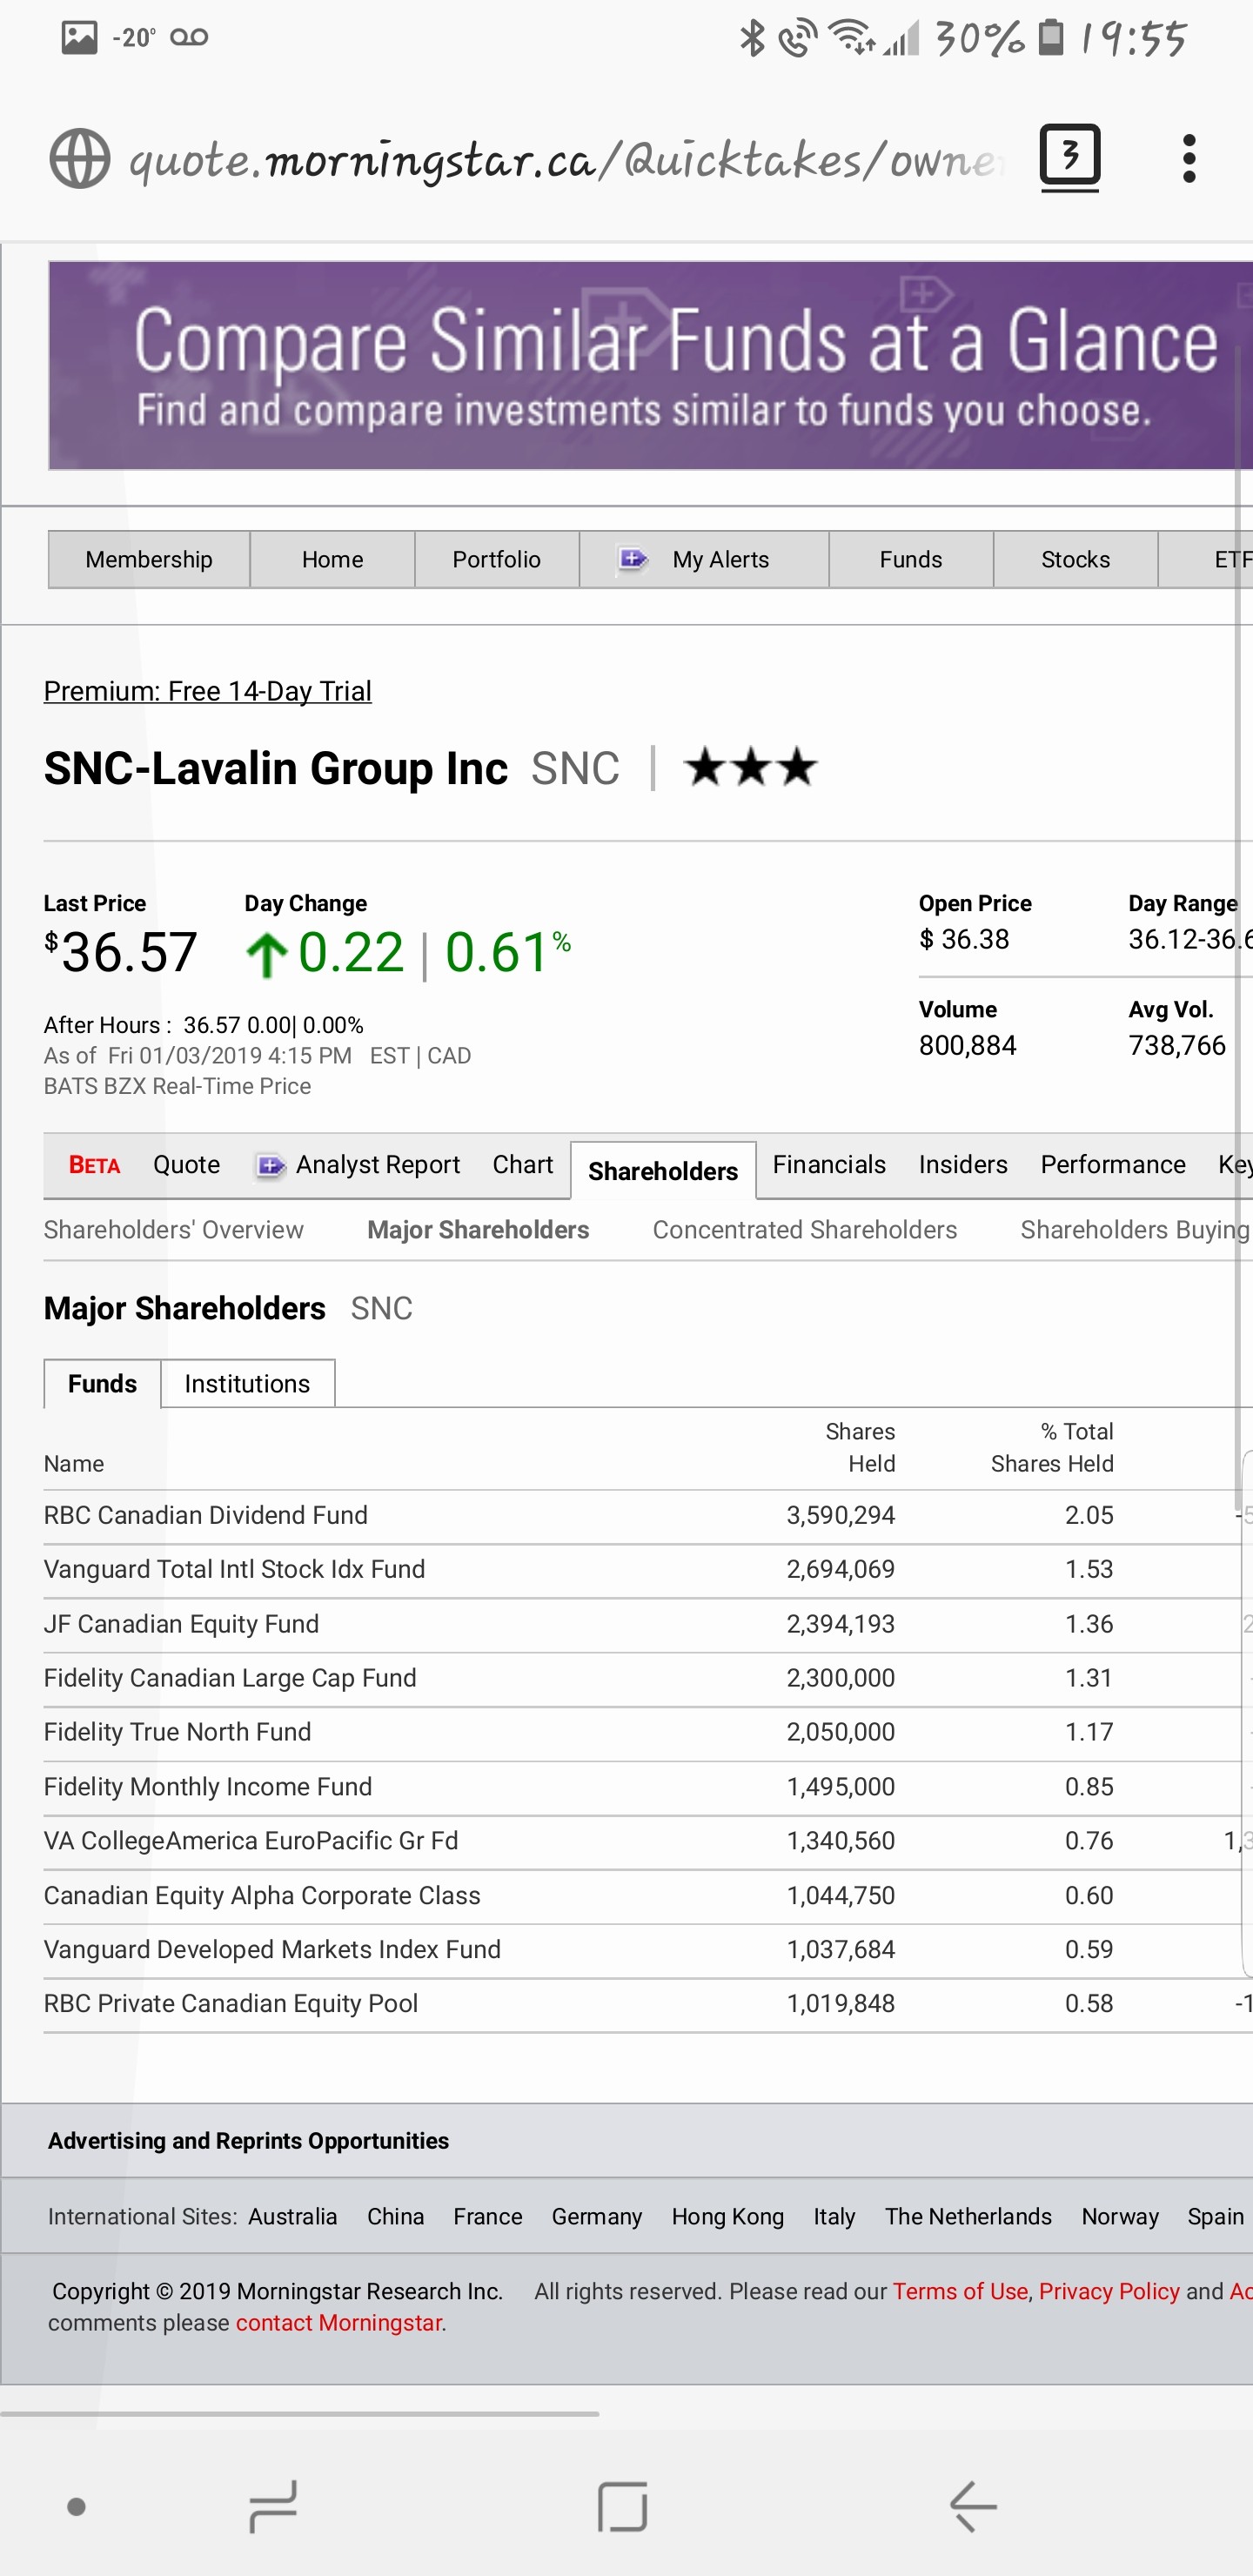The image size is (1253, 2576).
Task: Click the three-star Morningstar rating
Action: click(x=751, y=768)
